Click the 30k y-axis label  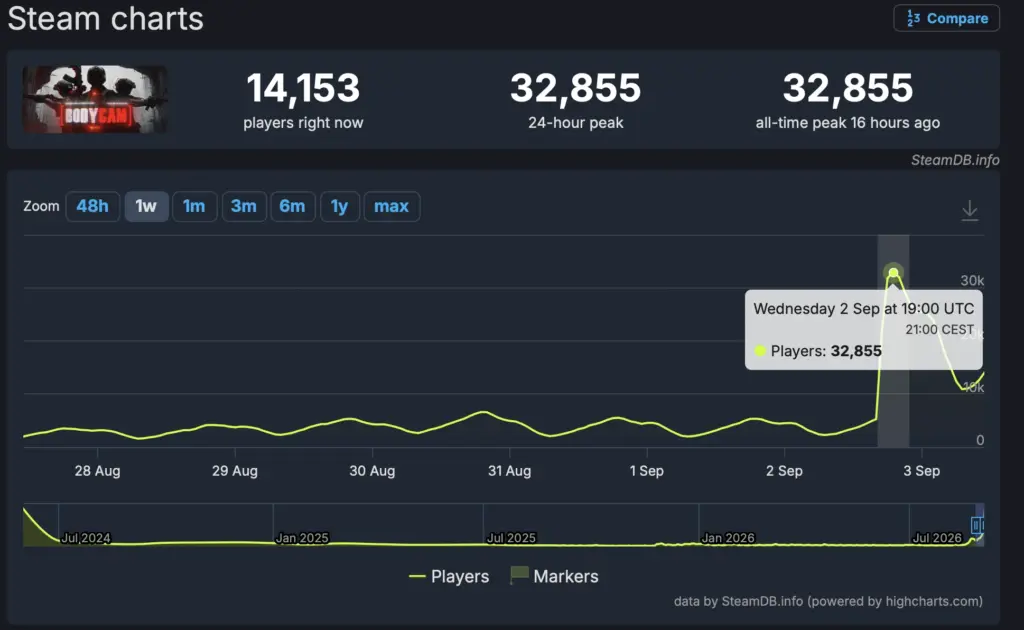(x=972, y=281)
